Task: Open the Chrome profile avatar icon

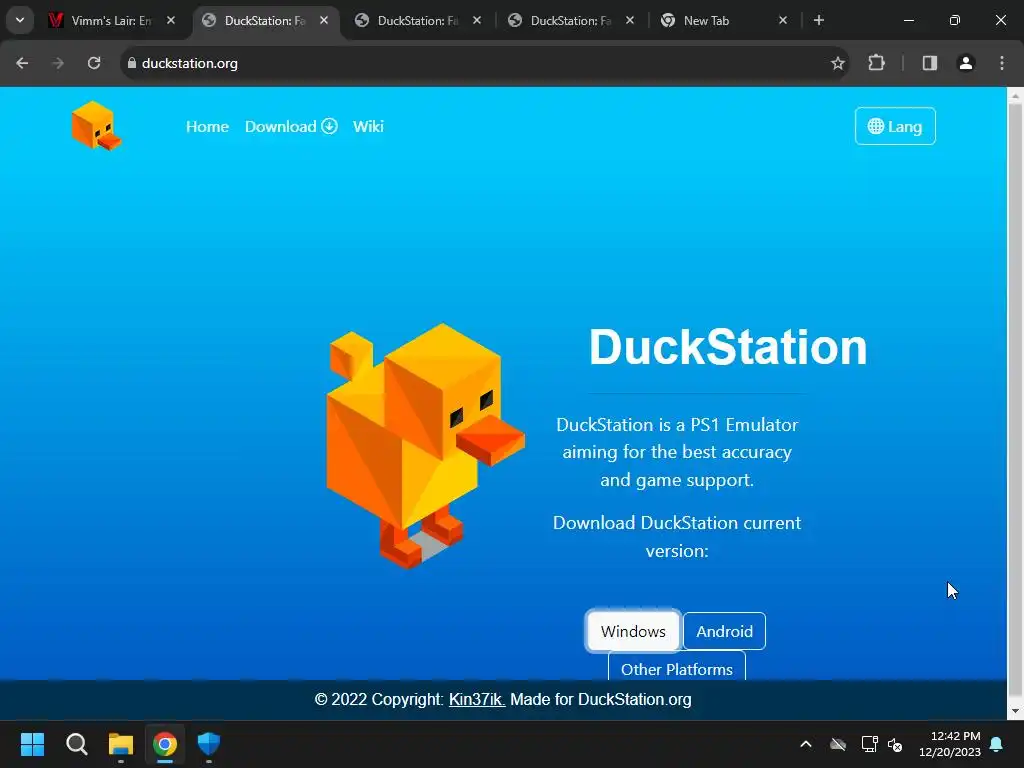Action: point(966,63)
